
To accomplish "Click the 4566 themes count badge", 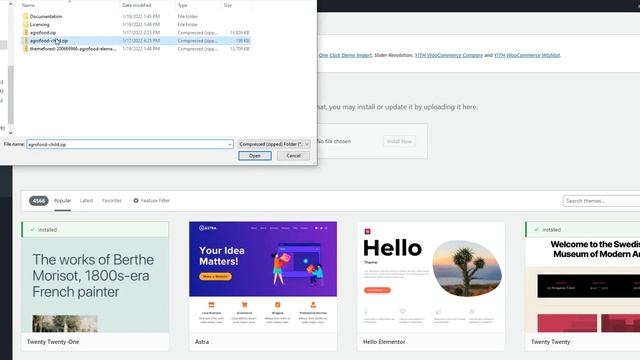I will click(x=39, y=201).
